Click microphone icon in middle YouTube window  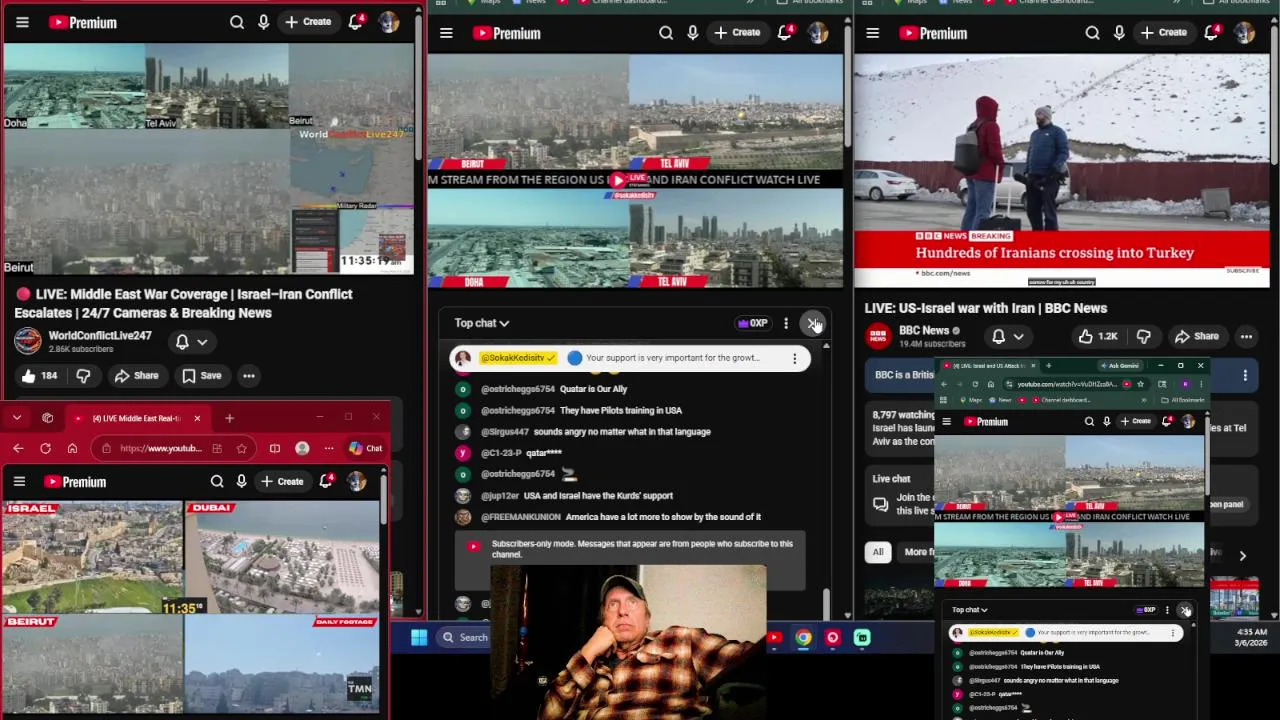click(692, 33)
